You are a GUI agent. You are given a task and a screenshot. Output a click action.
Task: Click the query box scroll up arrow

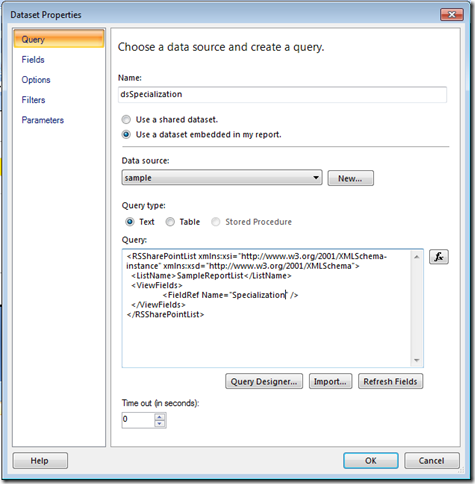click(417, 257)
